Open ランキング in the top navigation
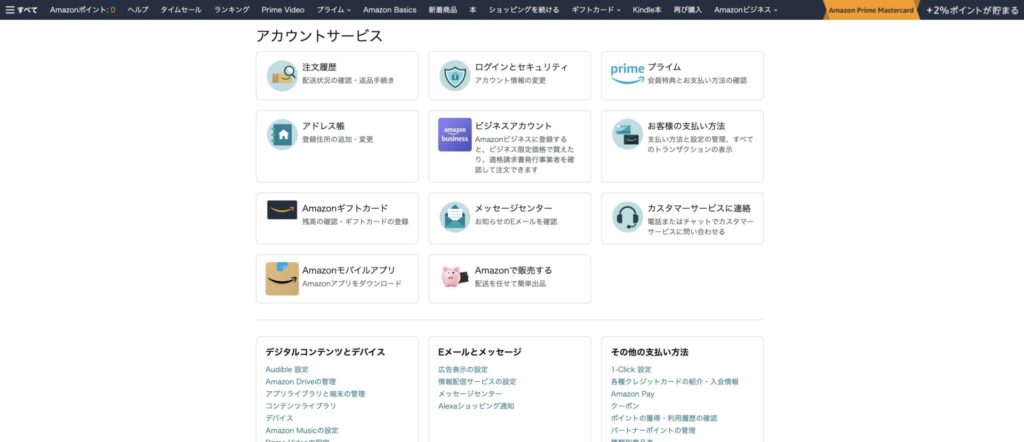The width and height of the screenshot is (1024, 442). tap(232, 10)
